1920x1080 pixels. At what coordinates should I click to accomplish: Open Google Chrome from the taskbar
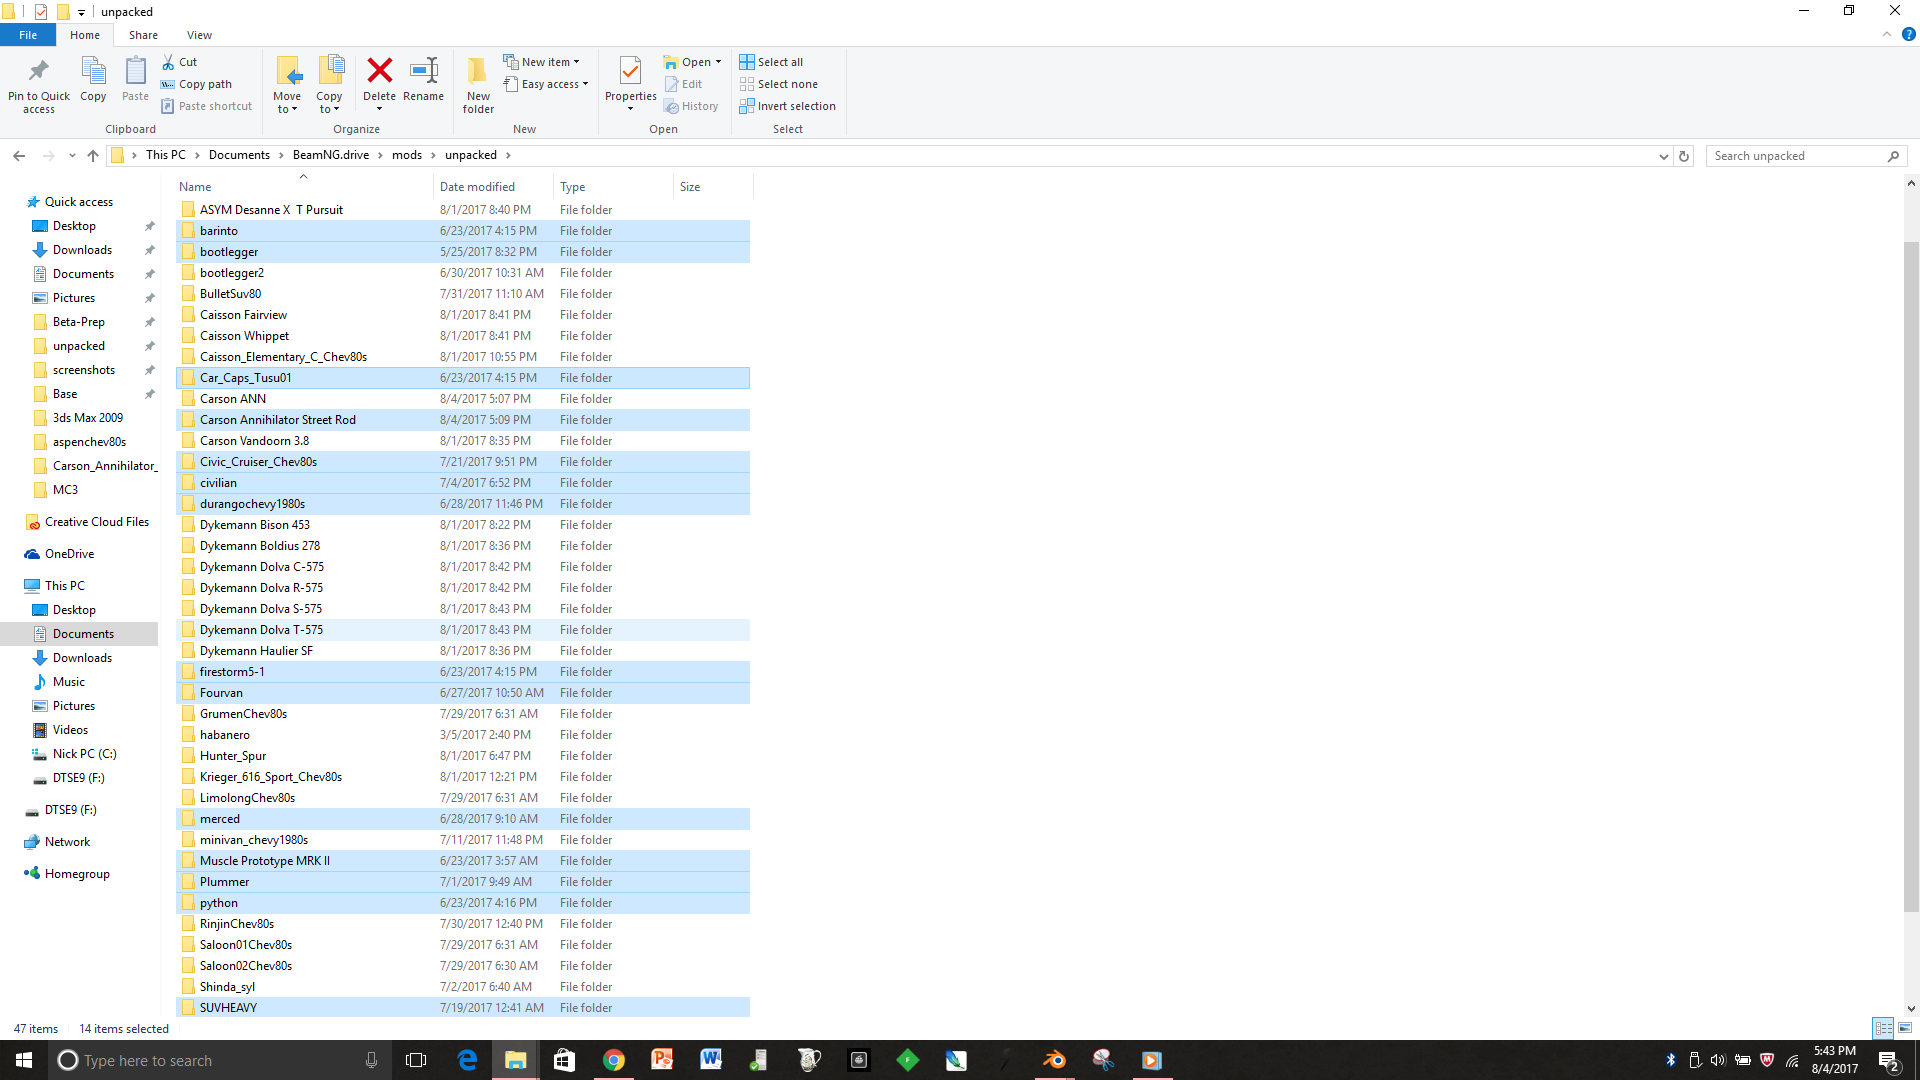pyautogui.click(x=614, y=1060)
